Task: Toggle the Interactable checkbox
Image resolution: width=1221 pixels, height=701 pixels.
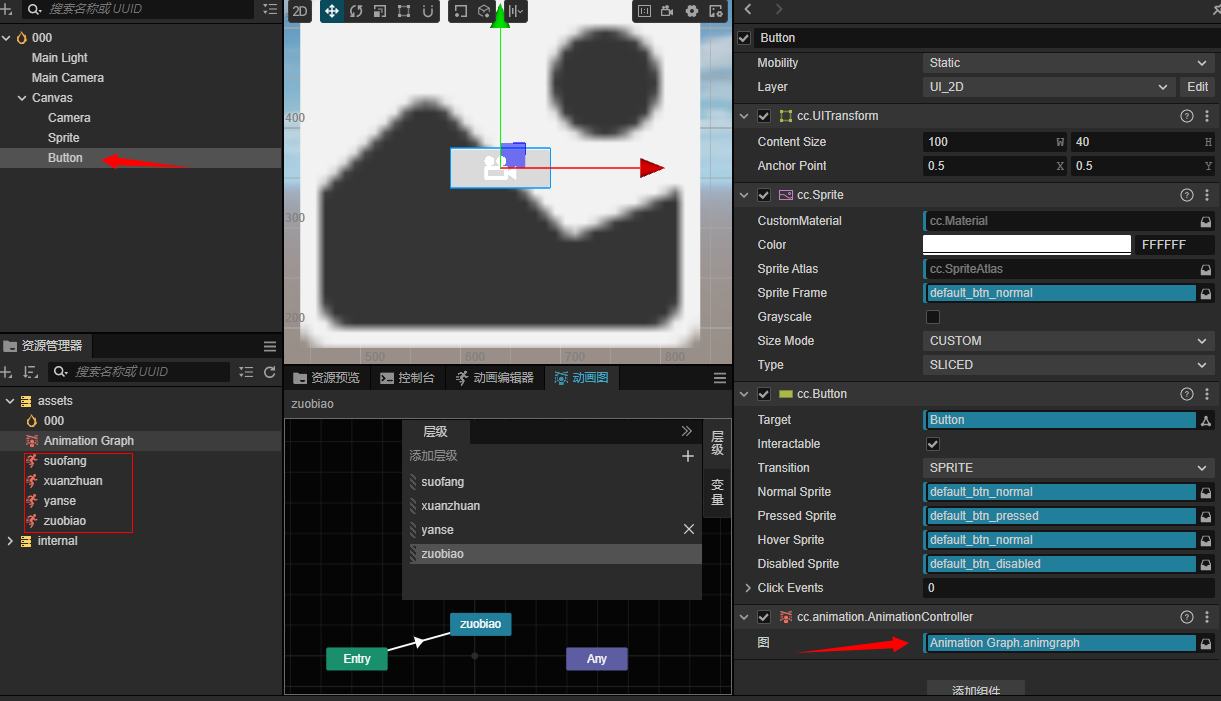Action: click(x=933, y=444)
